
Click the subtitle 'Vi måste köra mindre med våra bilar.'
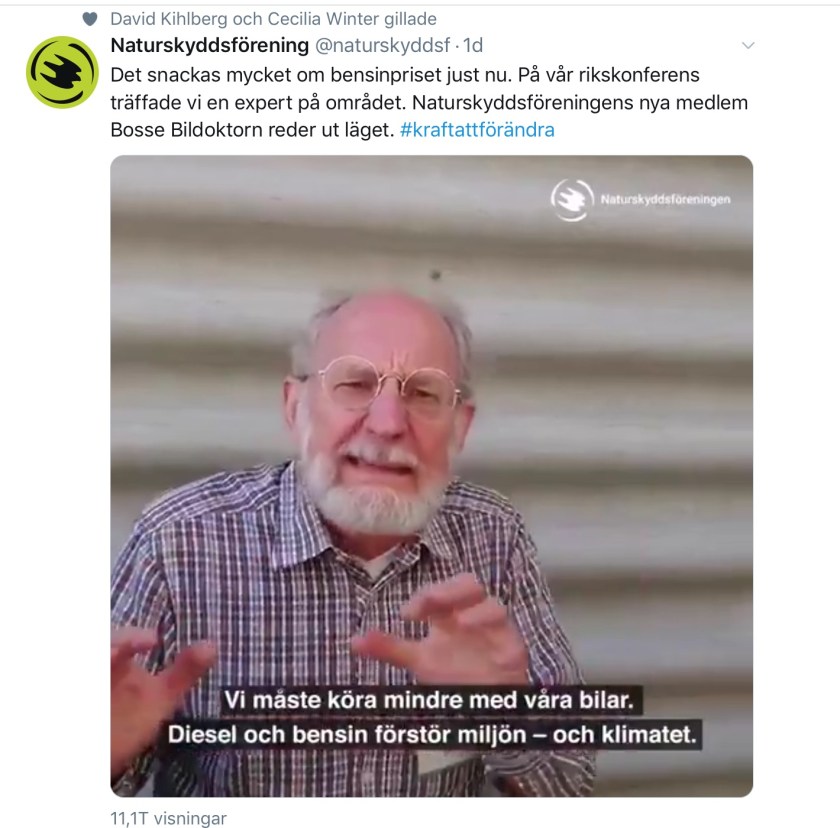point(429,700)
